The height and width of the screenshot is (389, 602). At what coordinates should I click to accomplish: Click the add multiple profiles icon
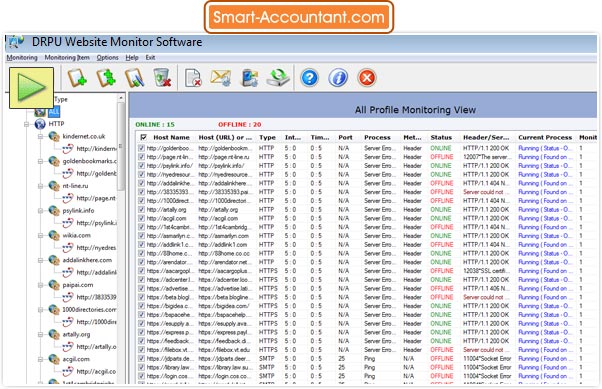click(x=106, y=78)
